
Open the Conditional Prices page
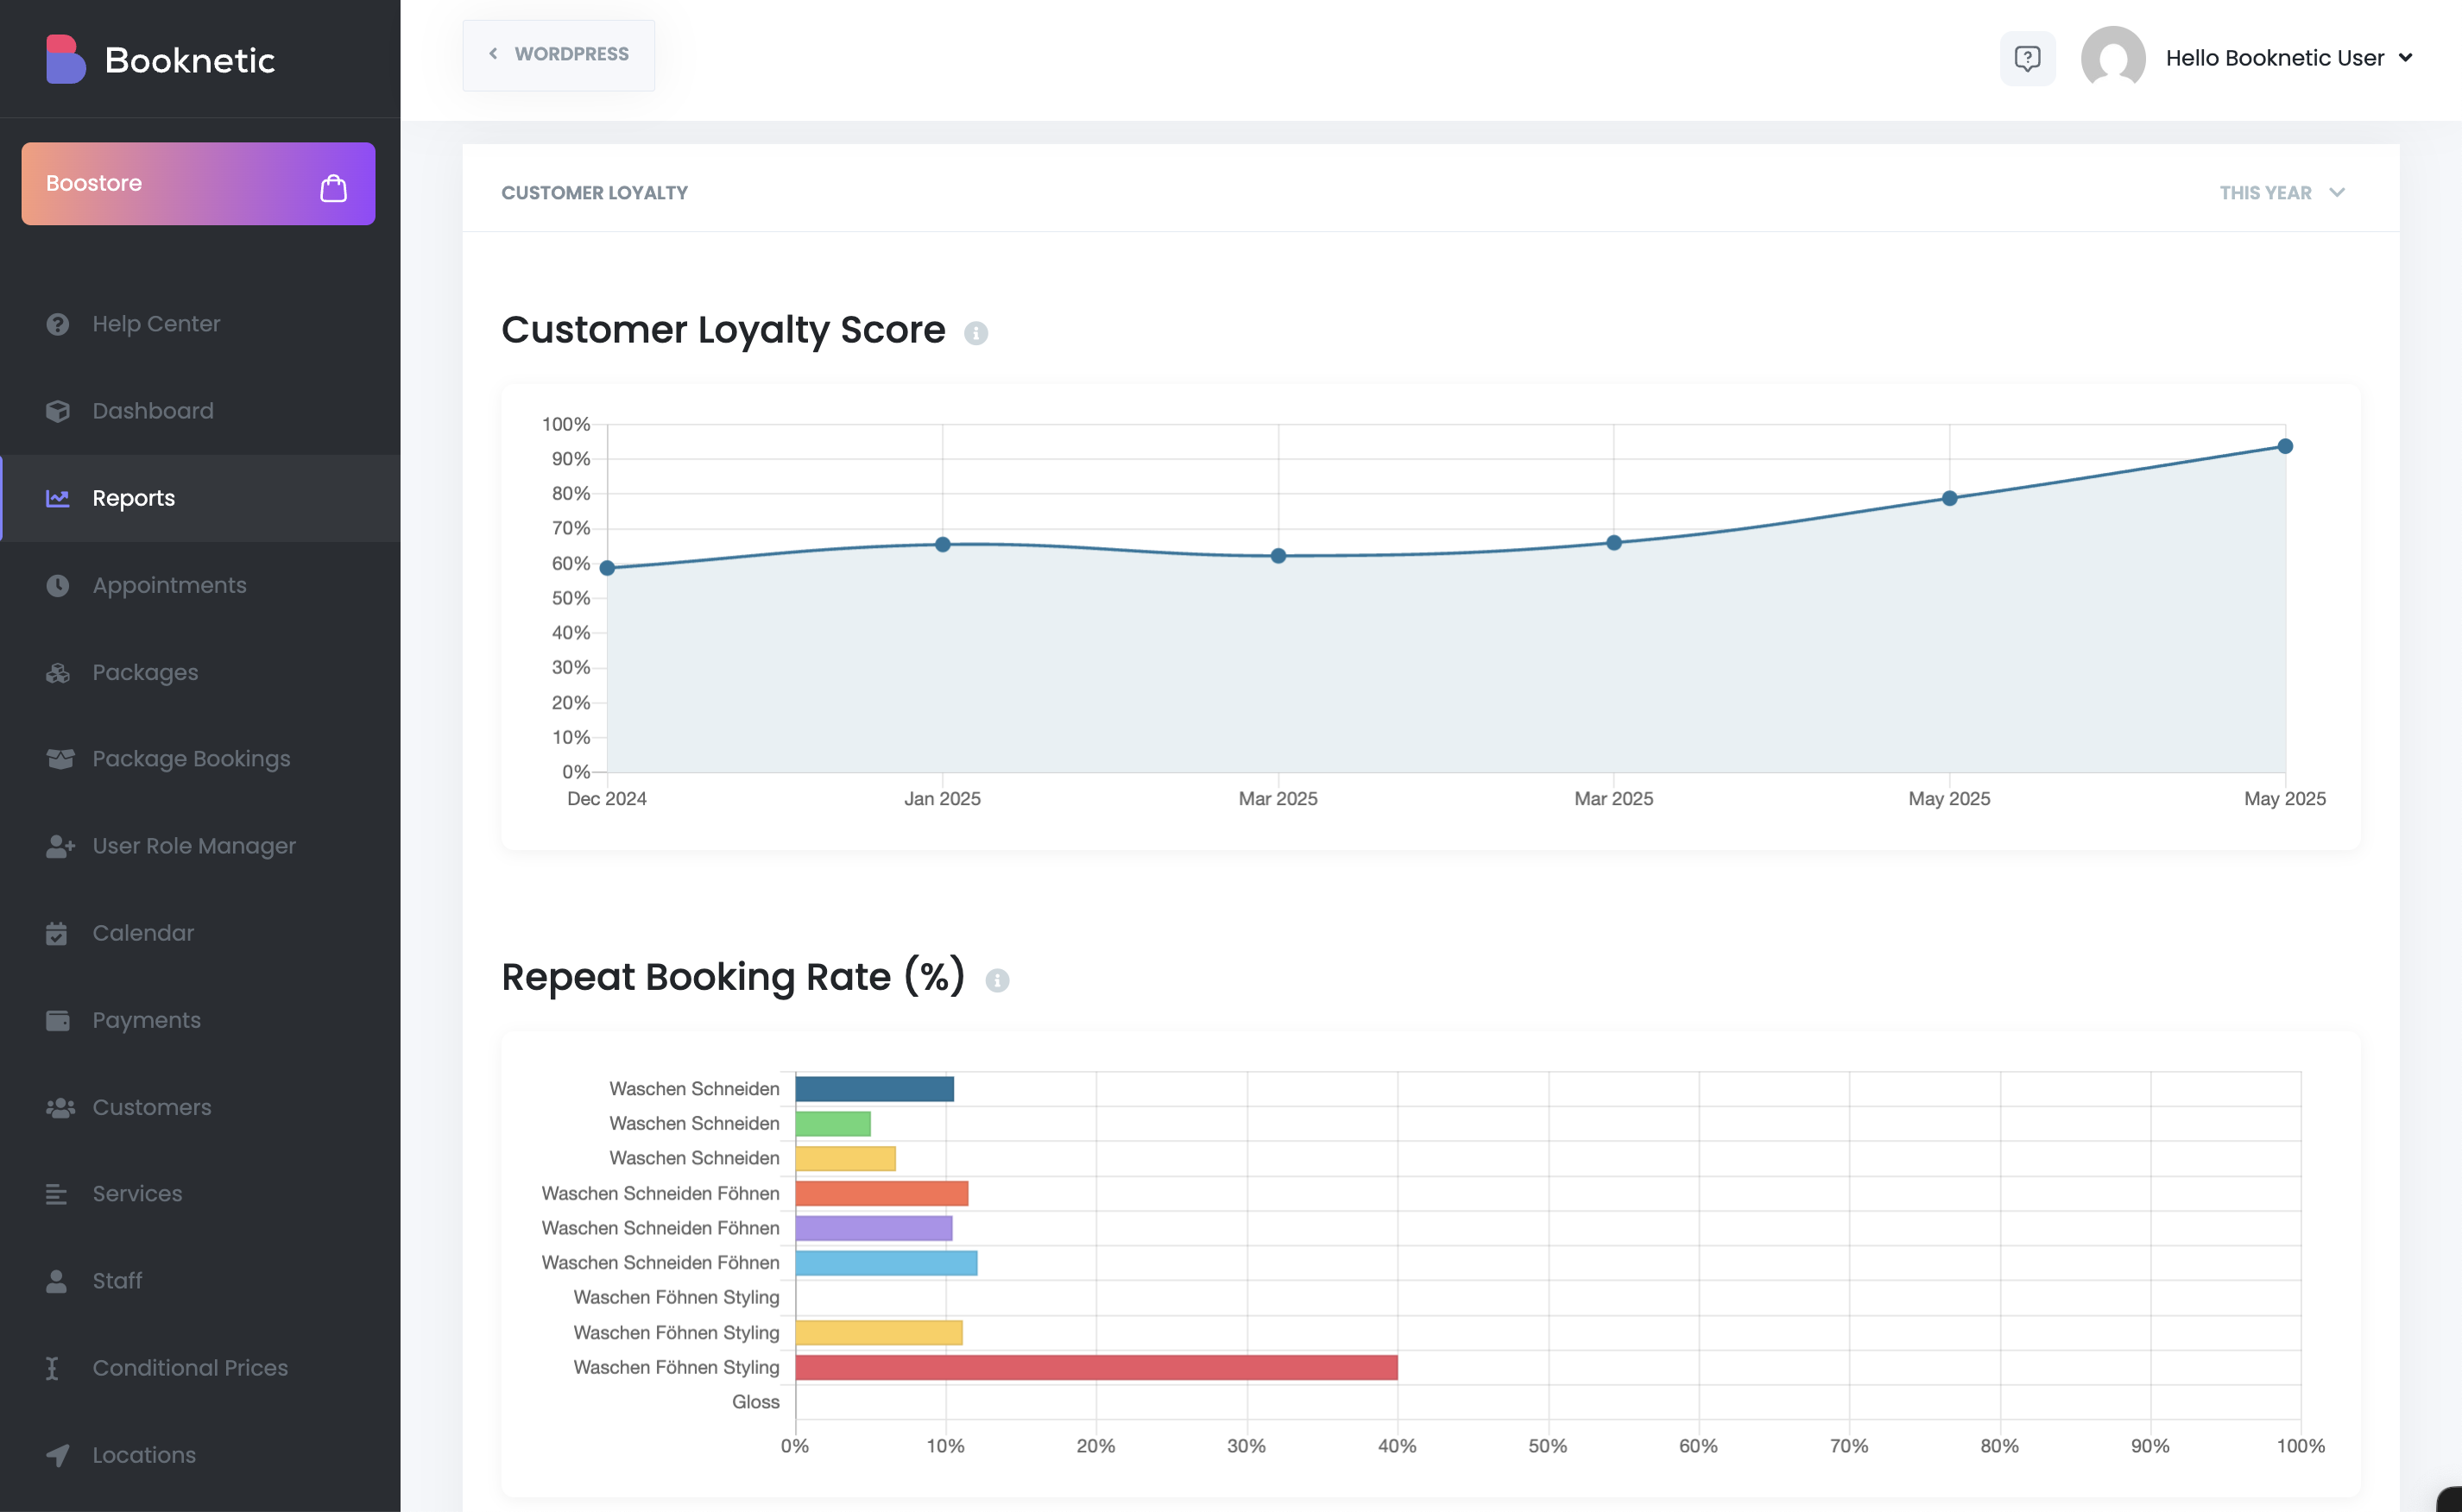189,1367
